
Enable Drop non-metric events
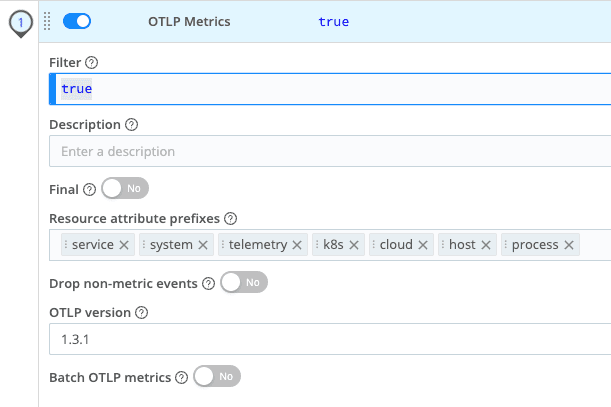click(244, 283)
